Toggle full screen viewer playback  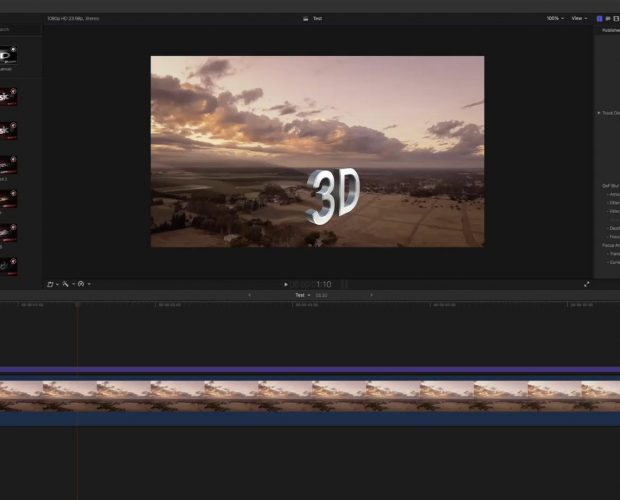tap(587, 284)
